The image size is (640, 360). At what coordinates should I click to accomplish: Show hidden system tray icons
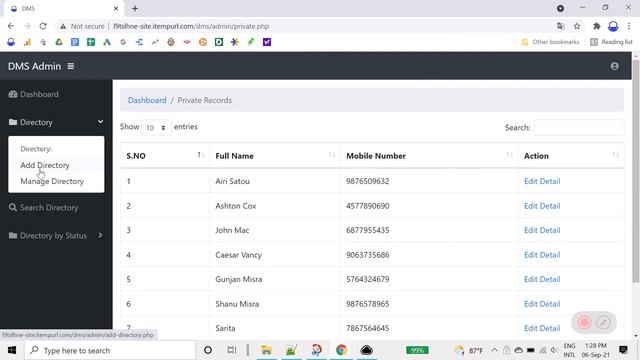(x=494, y=350)
